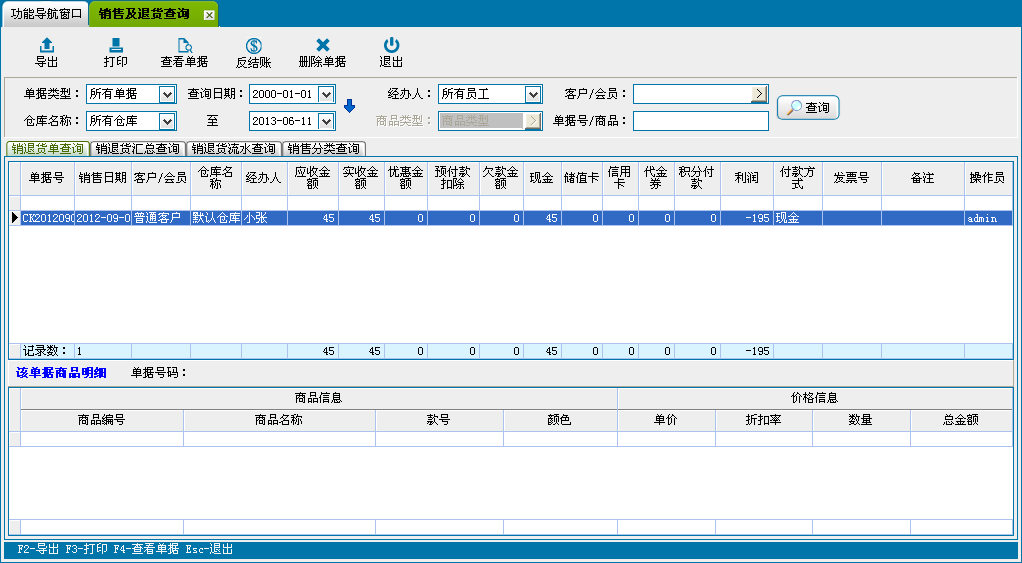Viewport: 1022px width, 563px height.
Task: Click the 仓库名称 column header
Action: 216,178
